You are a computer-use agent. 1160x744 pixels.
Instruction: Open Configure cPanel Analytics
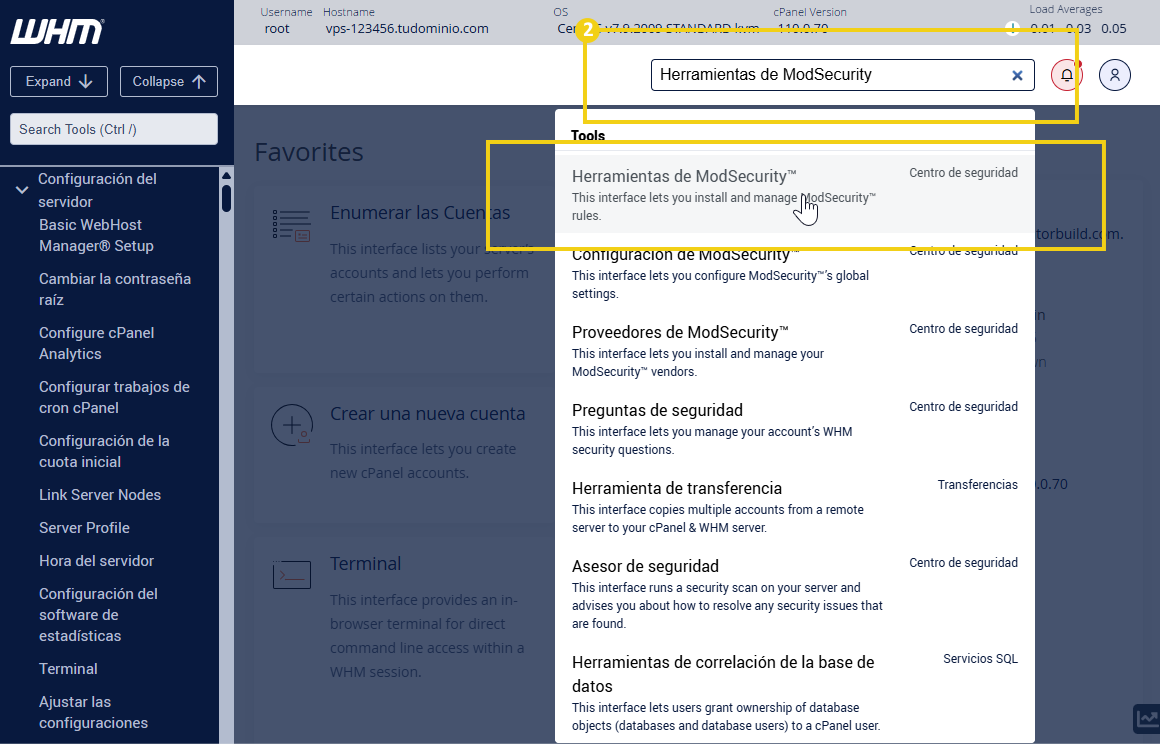tap(96, 343)
